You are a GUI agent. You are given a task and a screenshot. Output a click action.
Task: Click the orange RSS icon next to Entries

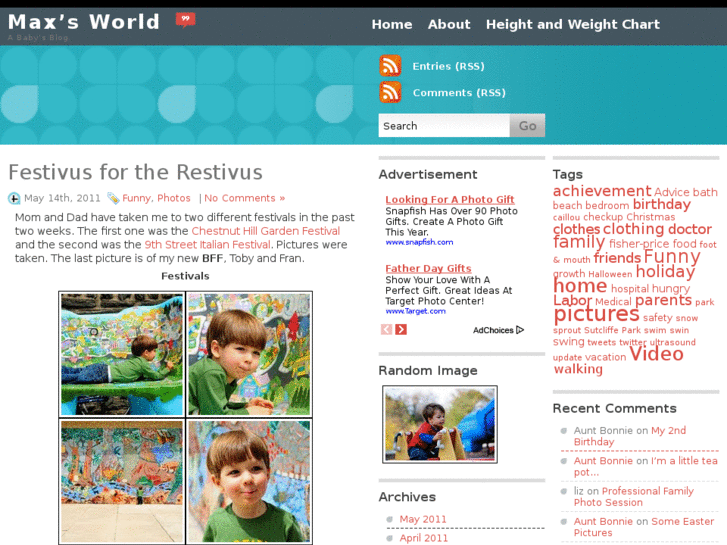(390, 65)
